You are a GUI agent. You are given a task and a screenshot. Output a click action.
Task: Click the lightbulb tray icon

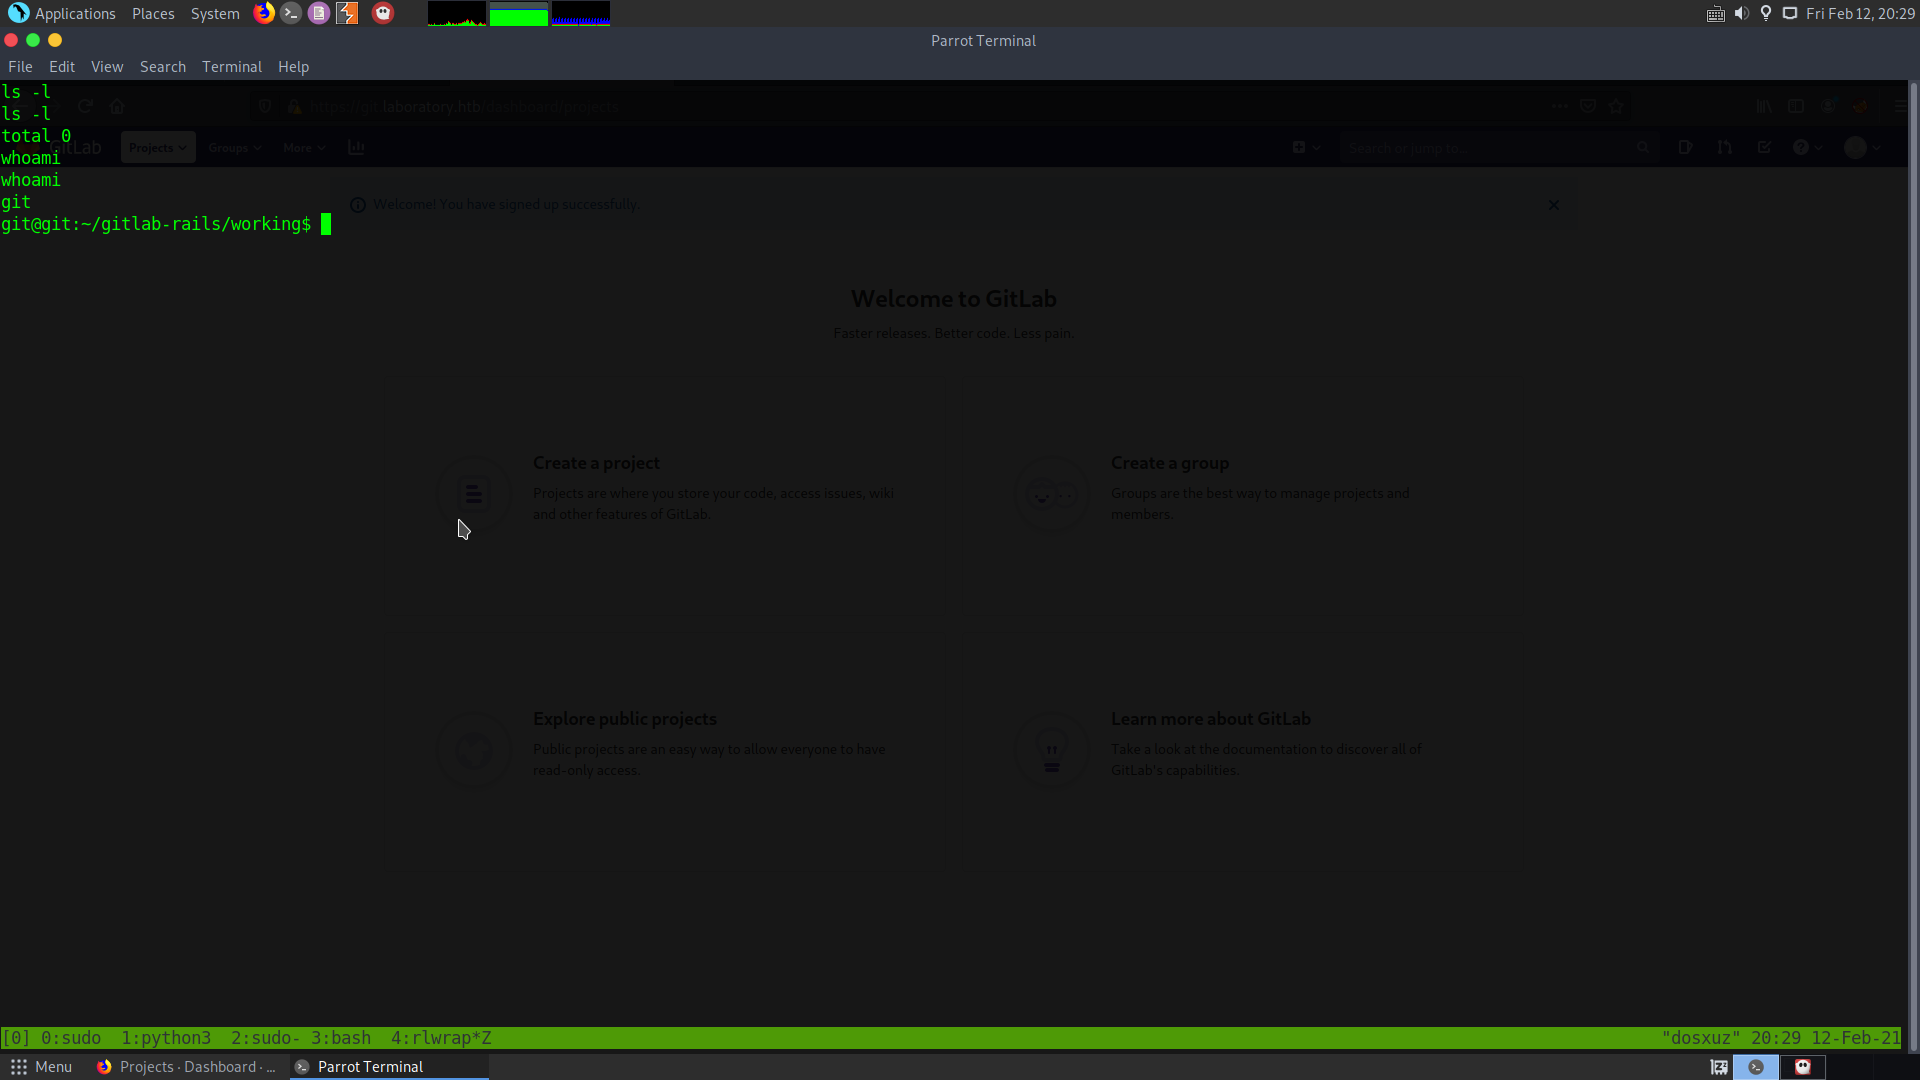click(1766, 13)
